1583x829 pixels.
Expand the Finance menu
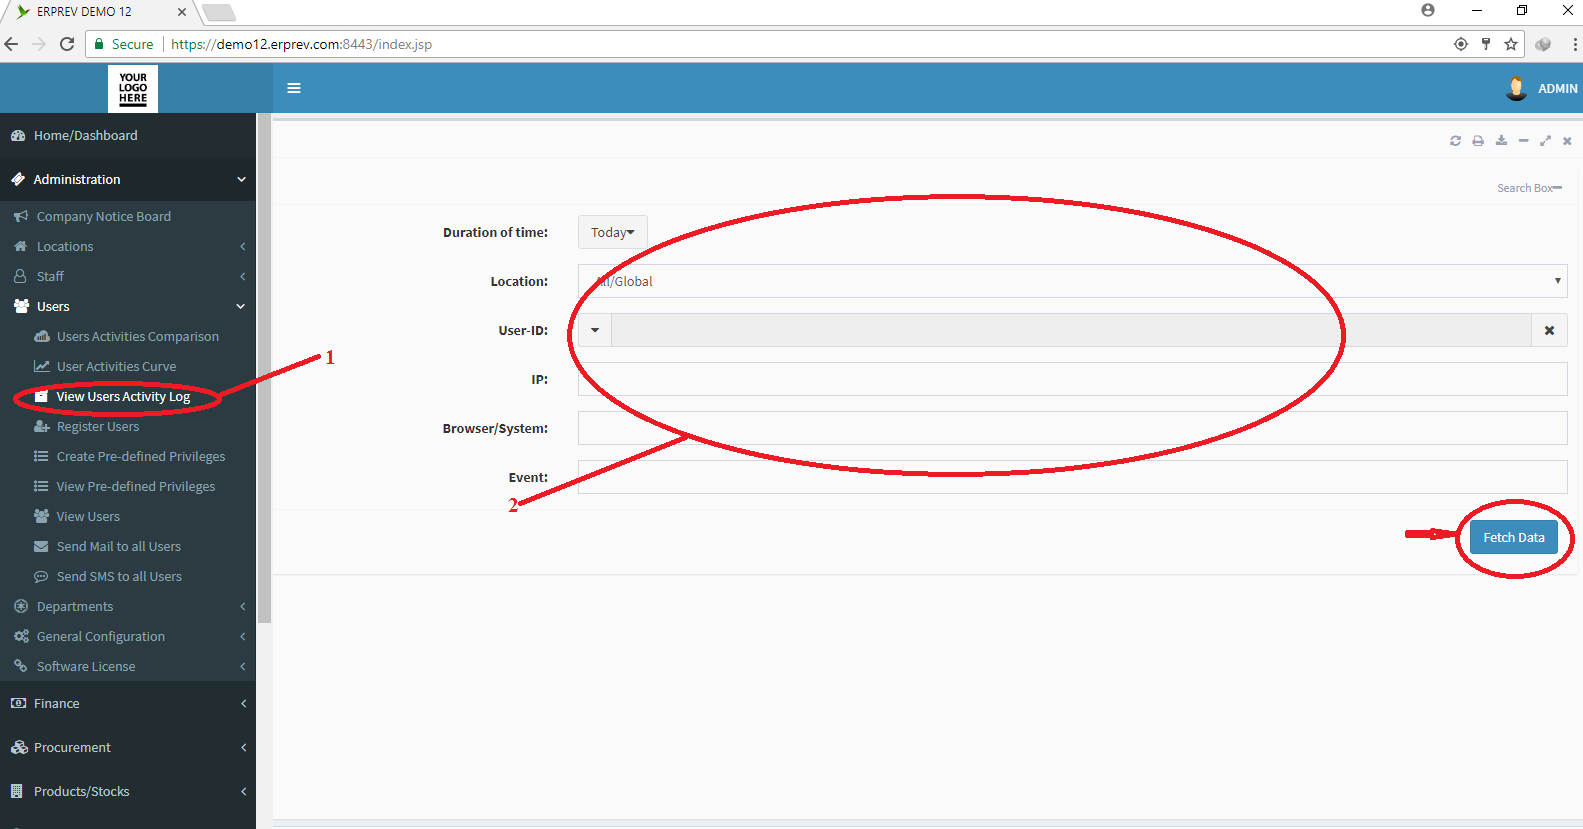(x=128, y=703)
